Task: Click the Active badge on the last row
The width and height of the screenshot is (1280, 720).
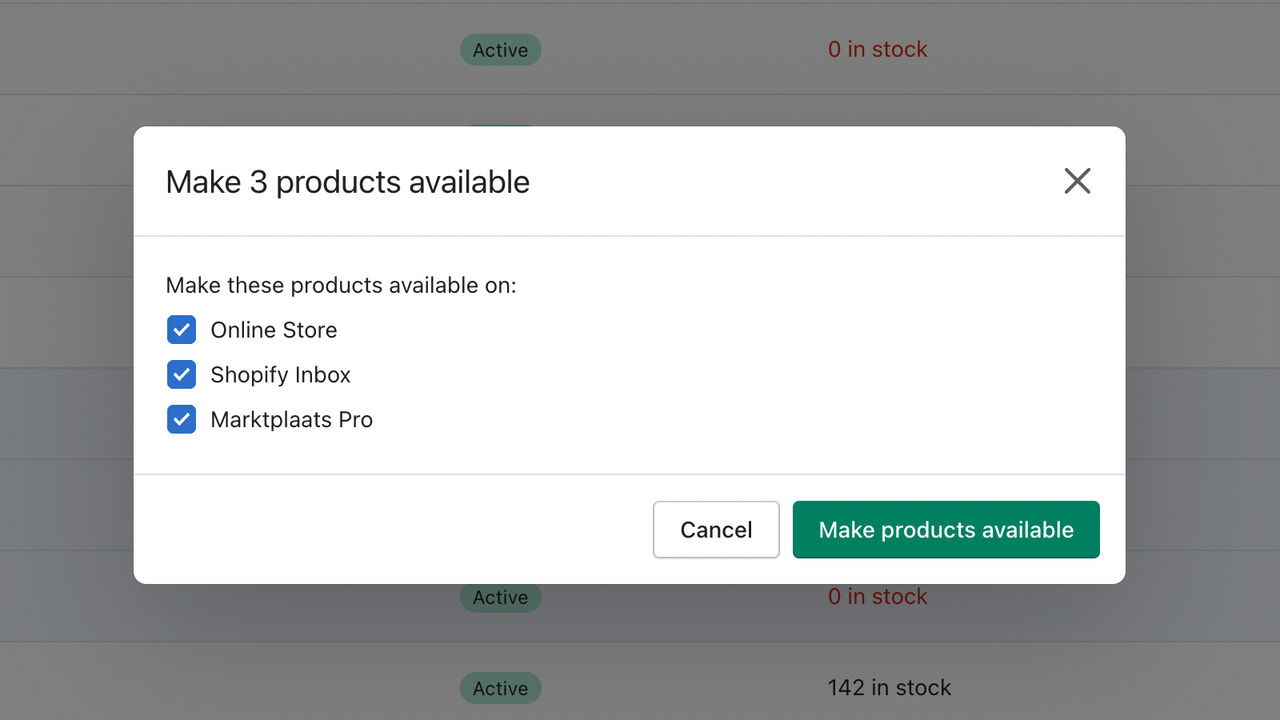Action: pos(500,688)
